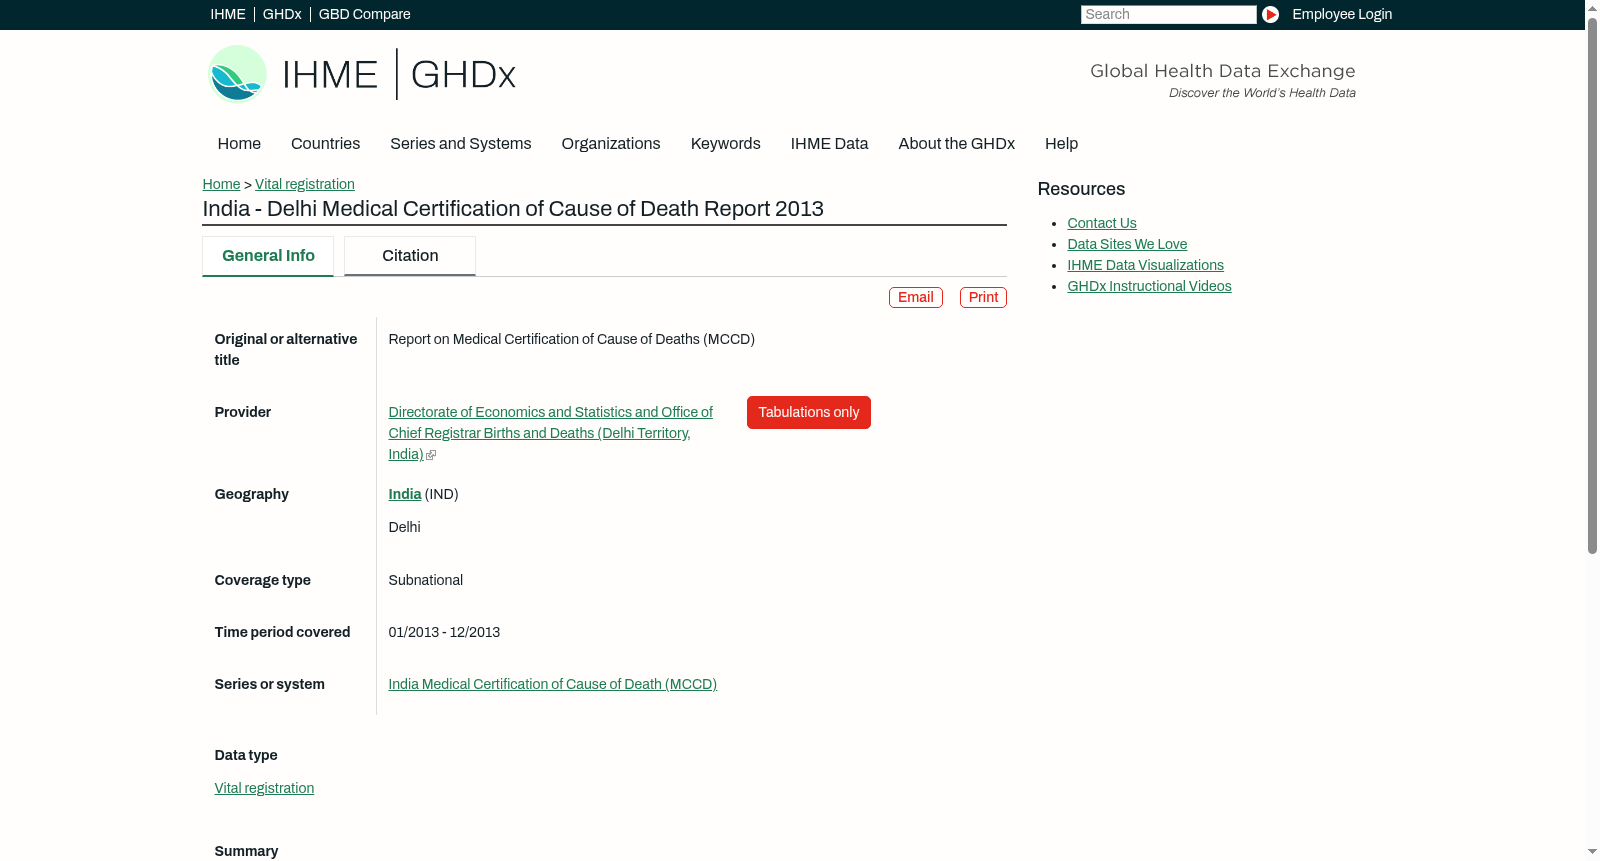The height and width of the screenshot is (861, 1600).
Task: Open GBD Compare in top bar
Action: 364,14
